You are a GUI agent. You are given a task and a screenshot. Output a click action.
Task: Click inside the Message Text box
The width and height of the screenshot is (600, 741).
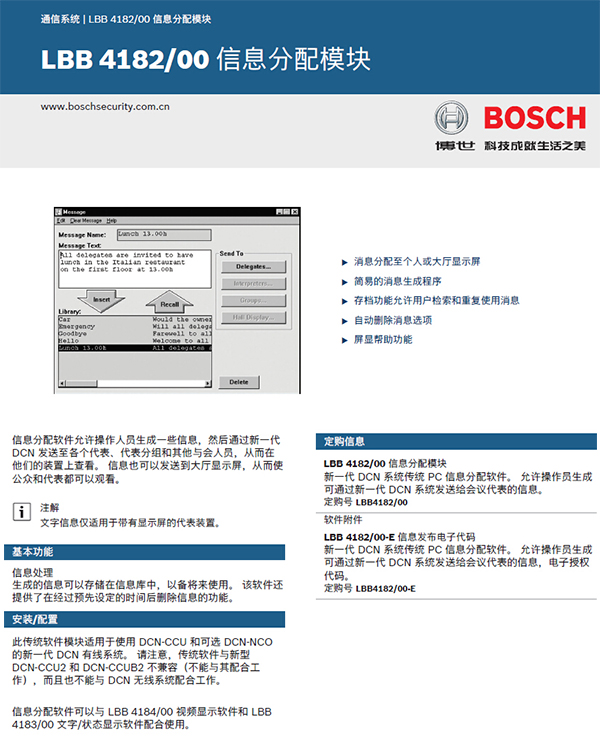point(135,269)
